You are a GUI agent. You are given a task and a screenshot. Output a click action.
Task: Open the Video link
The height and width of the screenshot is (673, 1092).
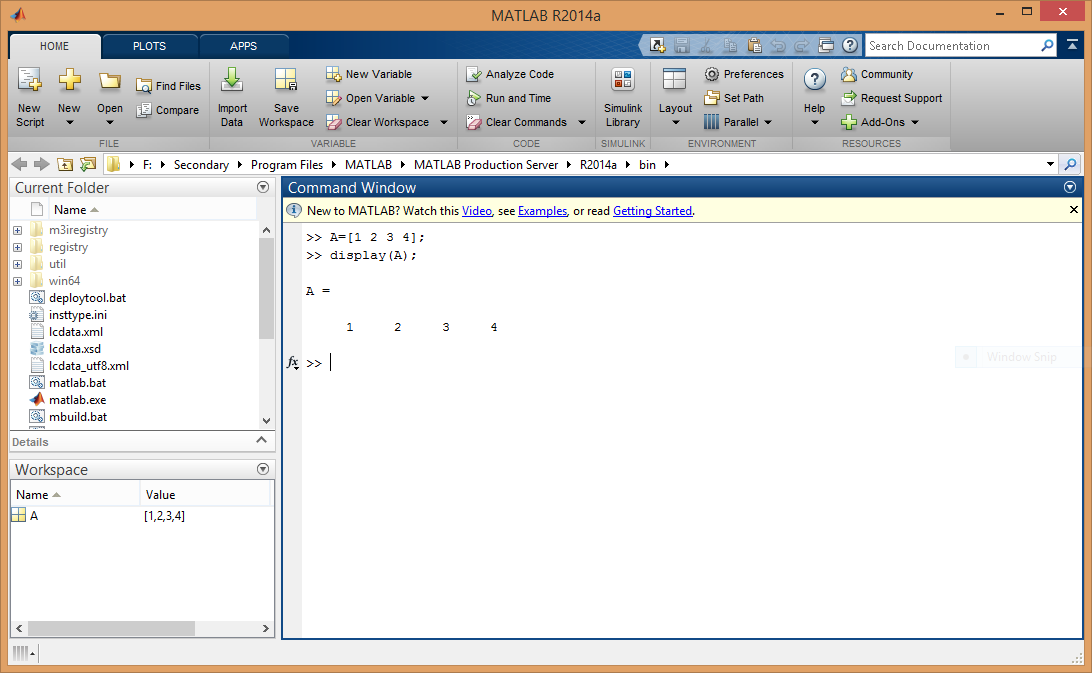[x=476, y=211]
